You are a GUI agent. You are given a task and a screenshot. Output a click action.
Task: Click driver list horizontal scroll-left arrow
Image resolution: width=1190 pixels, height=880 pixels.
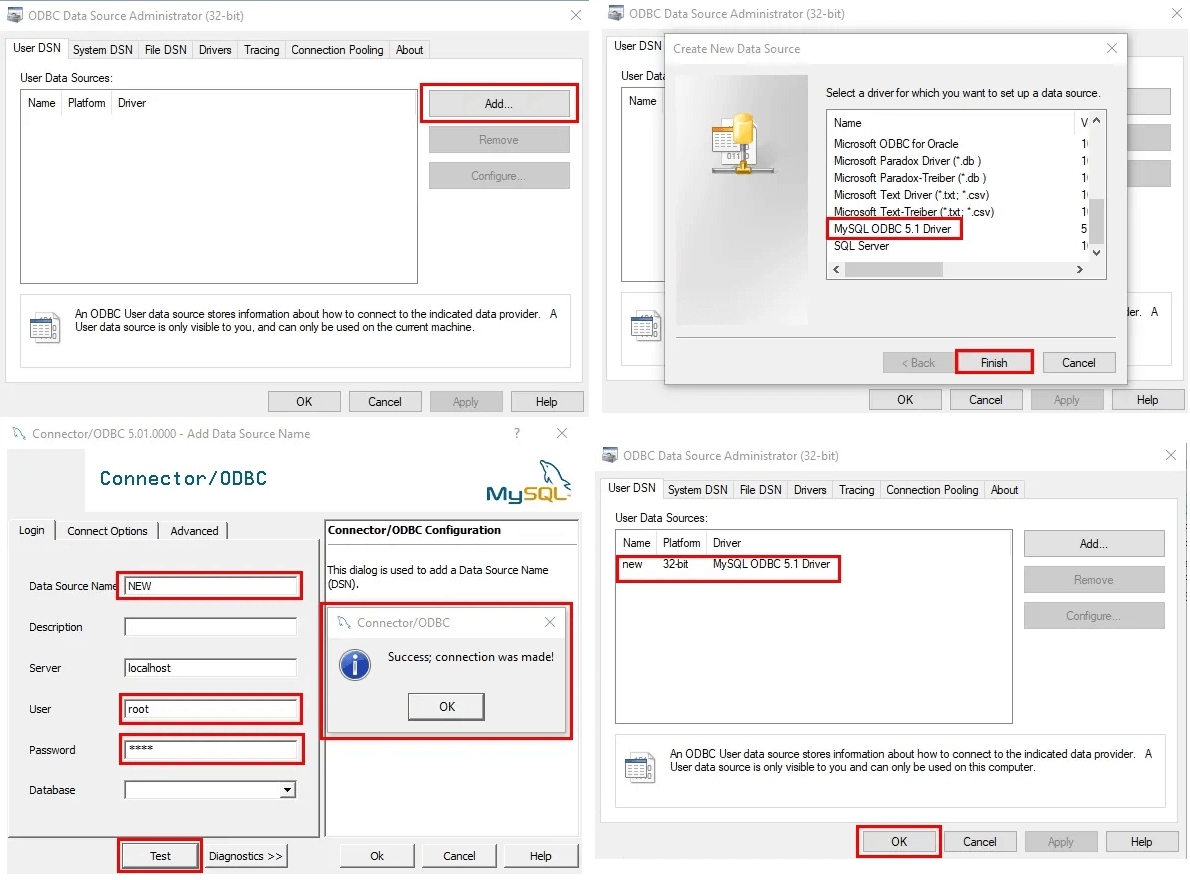[x=836, y=270]
